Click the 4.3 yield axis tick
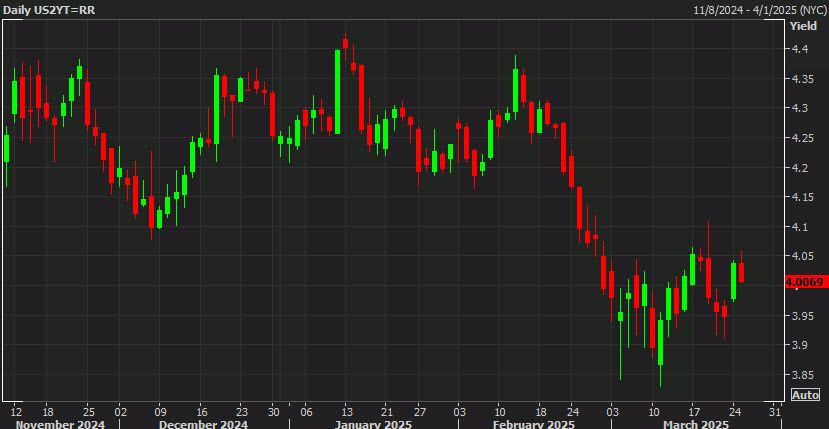Viewport: 829px width, 429px height. 800,108
